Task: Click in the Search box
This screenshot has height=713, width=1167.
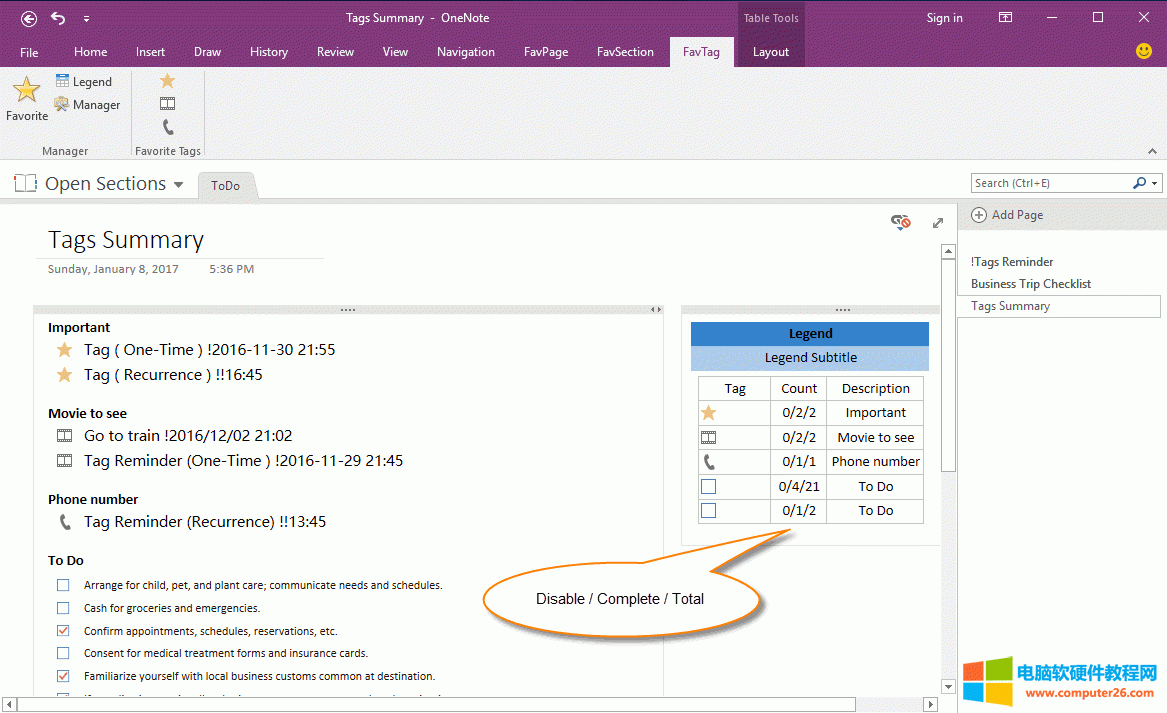Action: (1050, 184)
